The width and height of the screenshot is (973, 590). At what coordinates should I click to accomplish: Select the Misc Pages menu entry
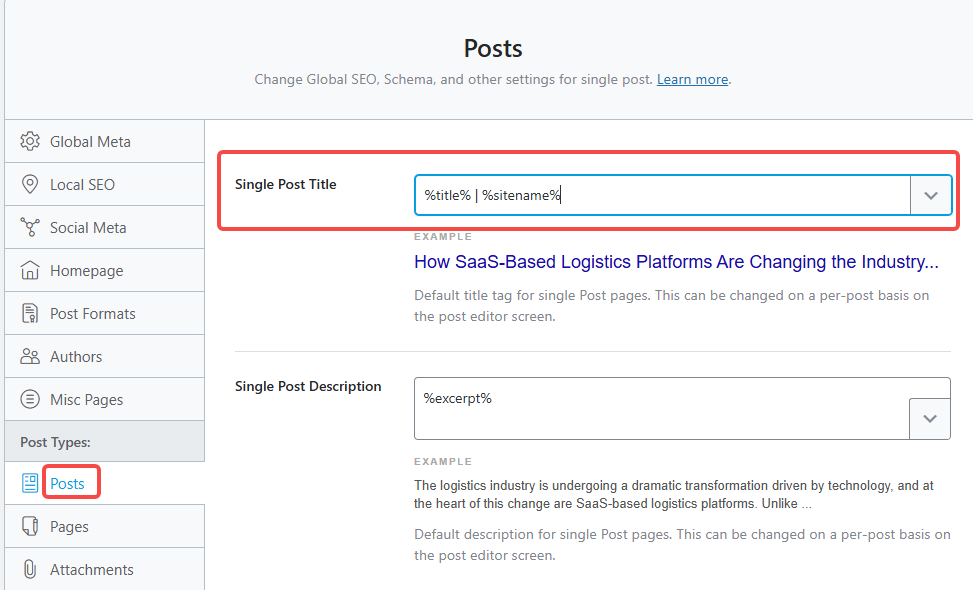86,399
